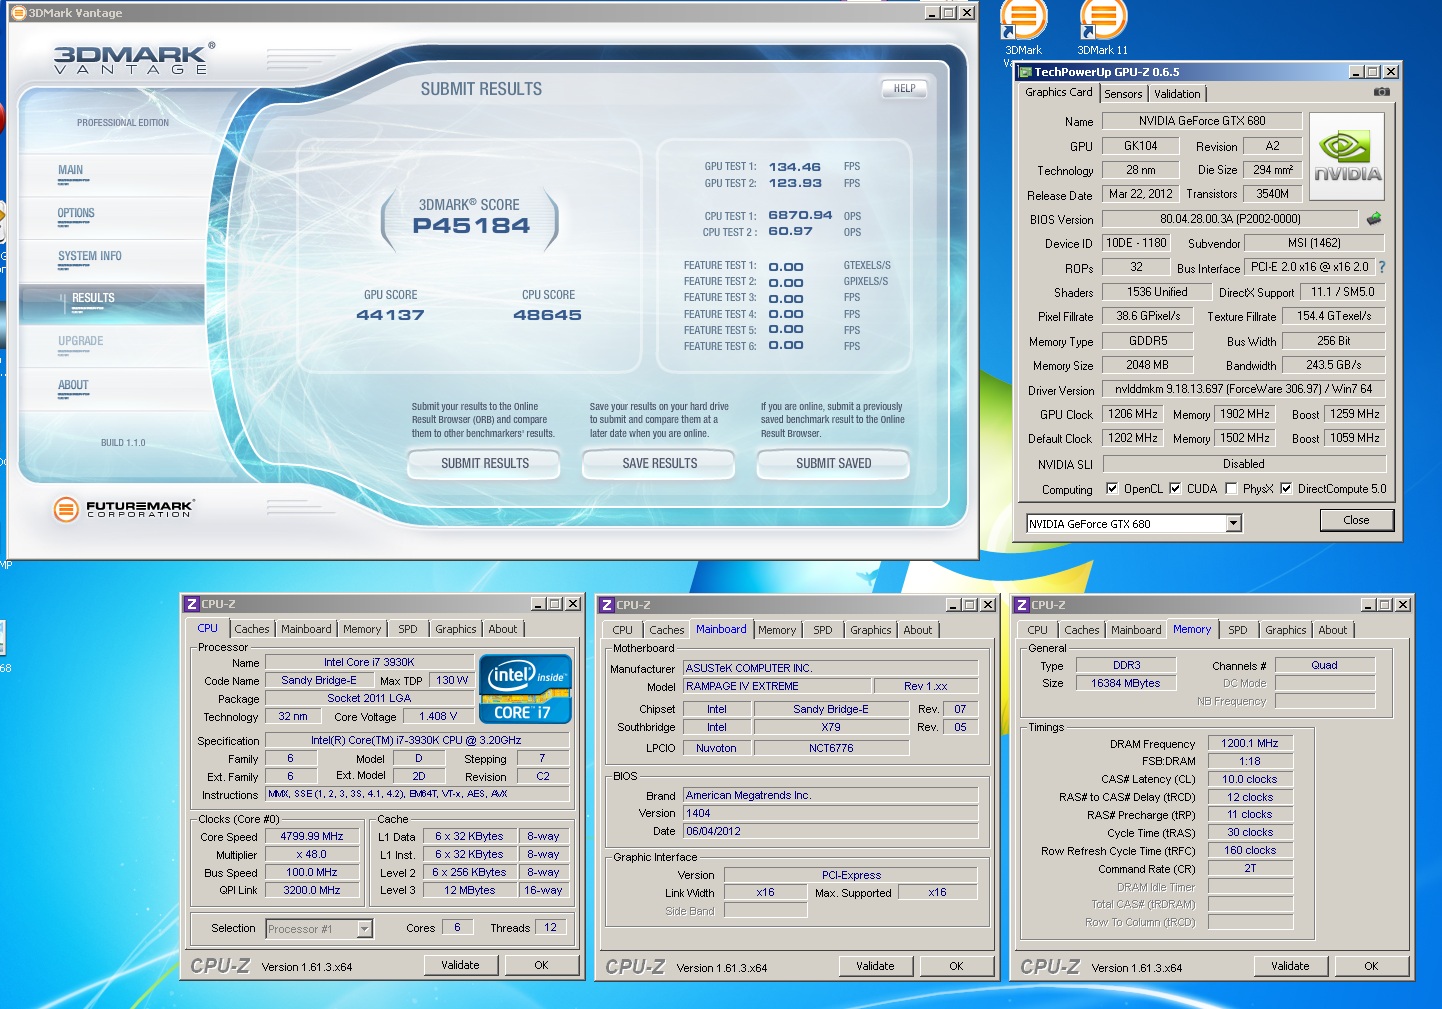This screenshot has width=1442, height=1009.
Task: Open the Processor #1 selection dropdown
Action: click(364, 929)
